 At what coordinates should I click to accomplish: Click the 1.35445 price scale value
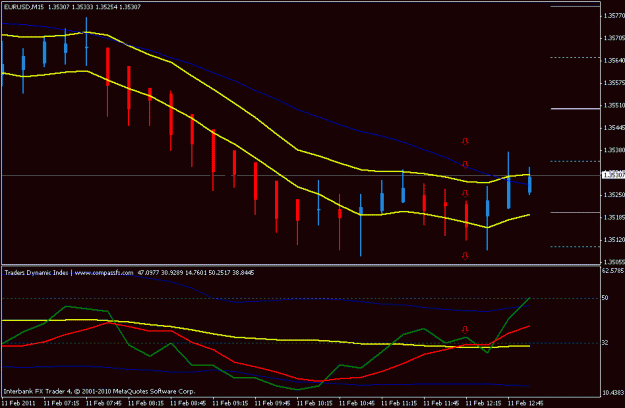(x=614, y=128)
